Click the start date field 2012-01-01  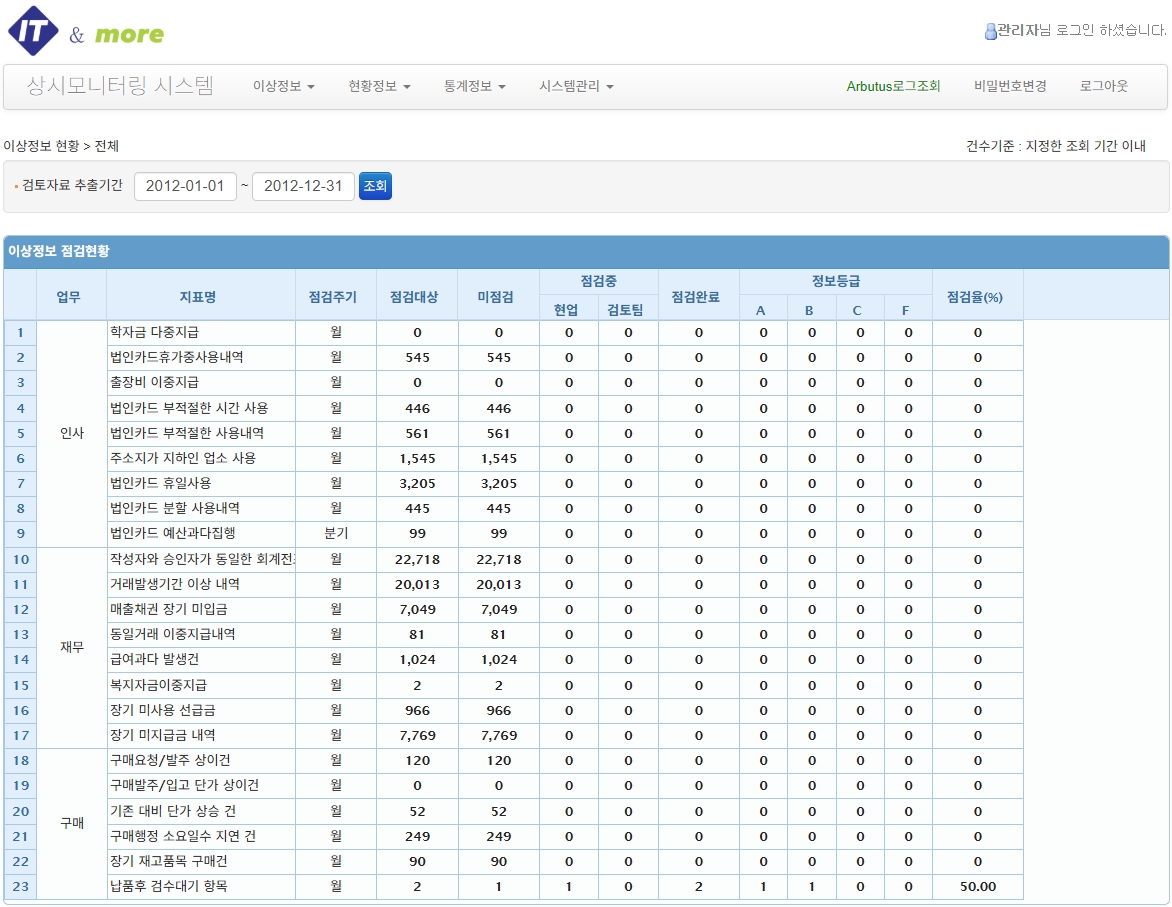point(185,186)
